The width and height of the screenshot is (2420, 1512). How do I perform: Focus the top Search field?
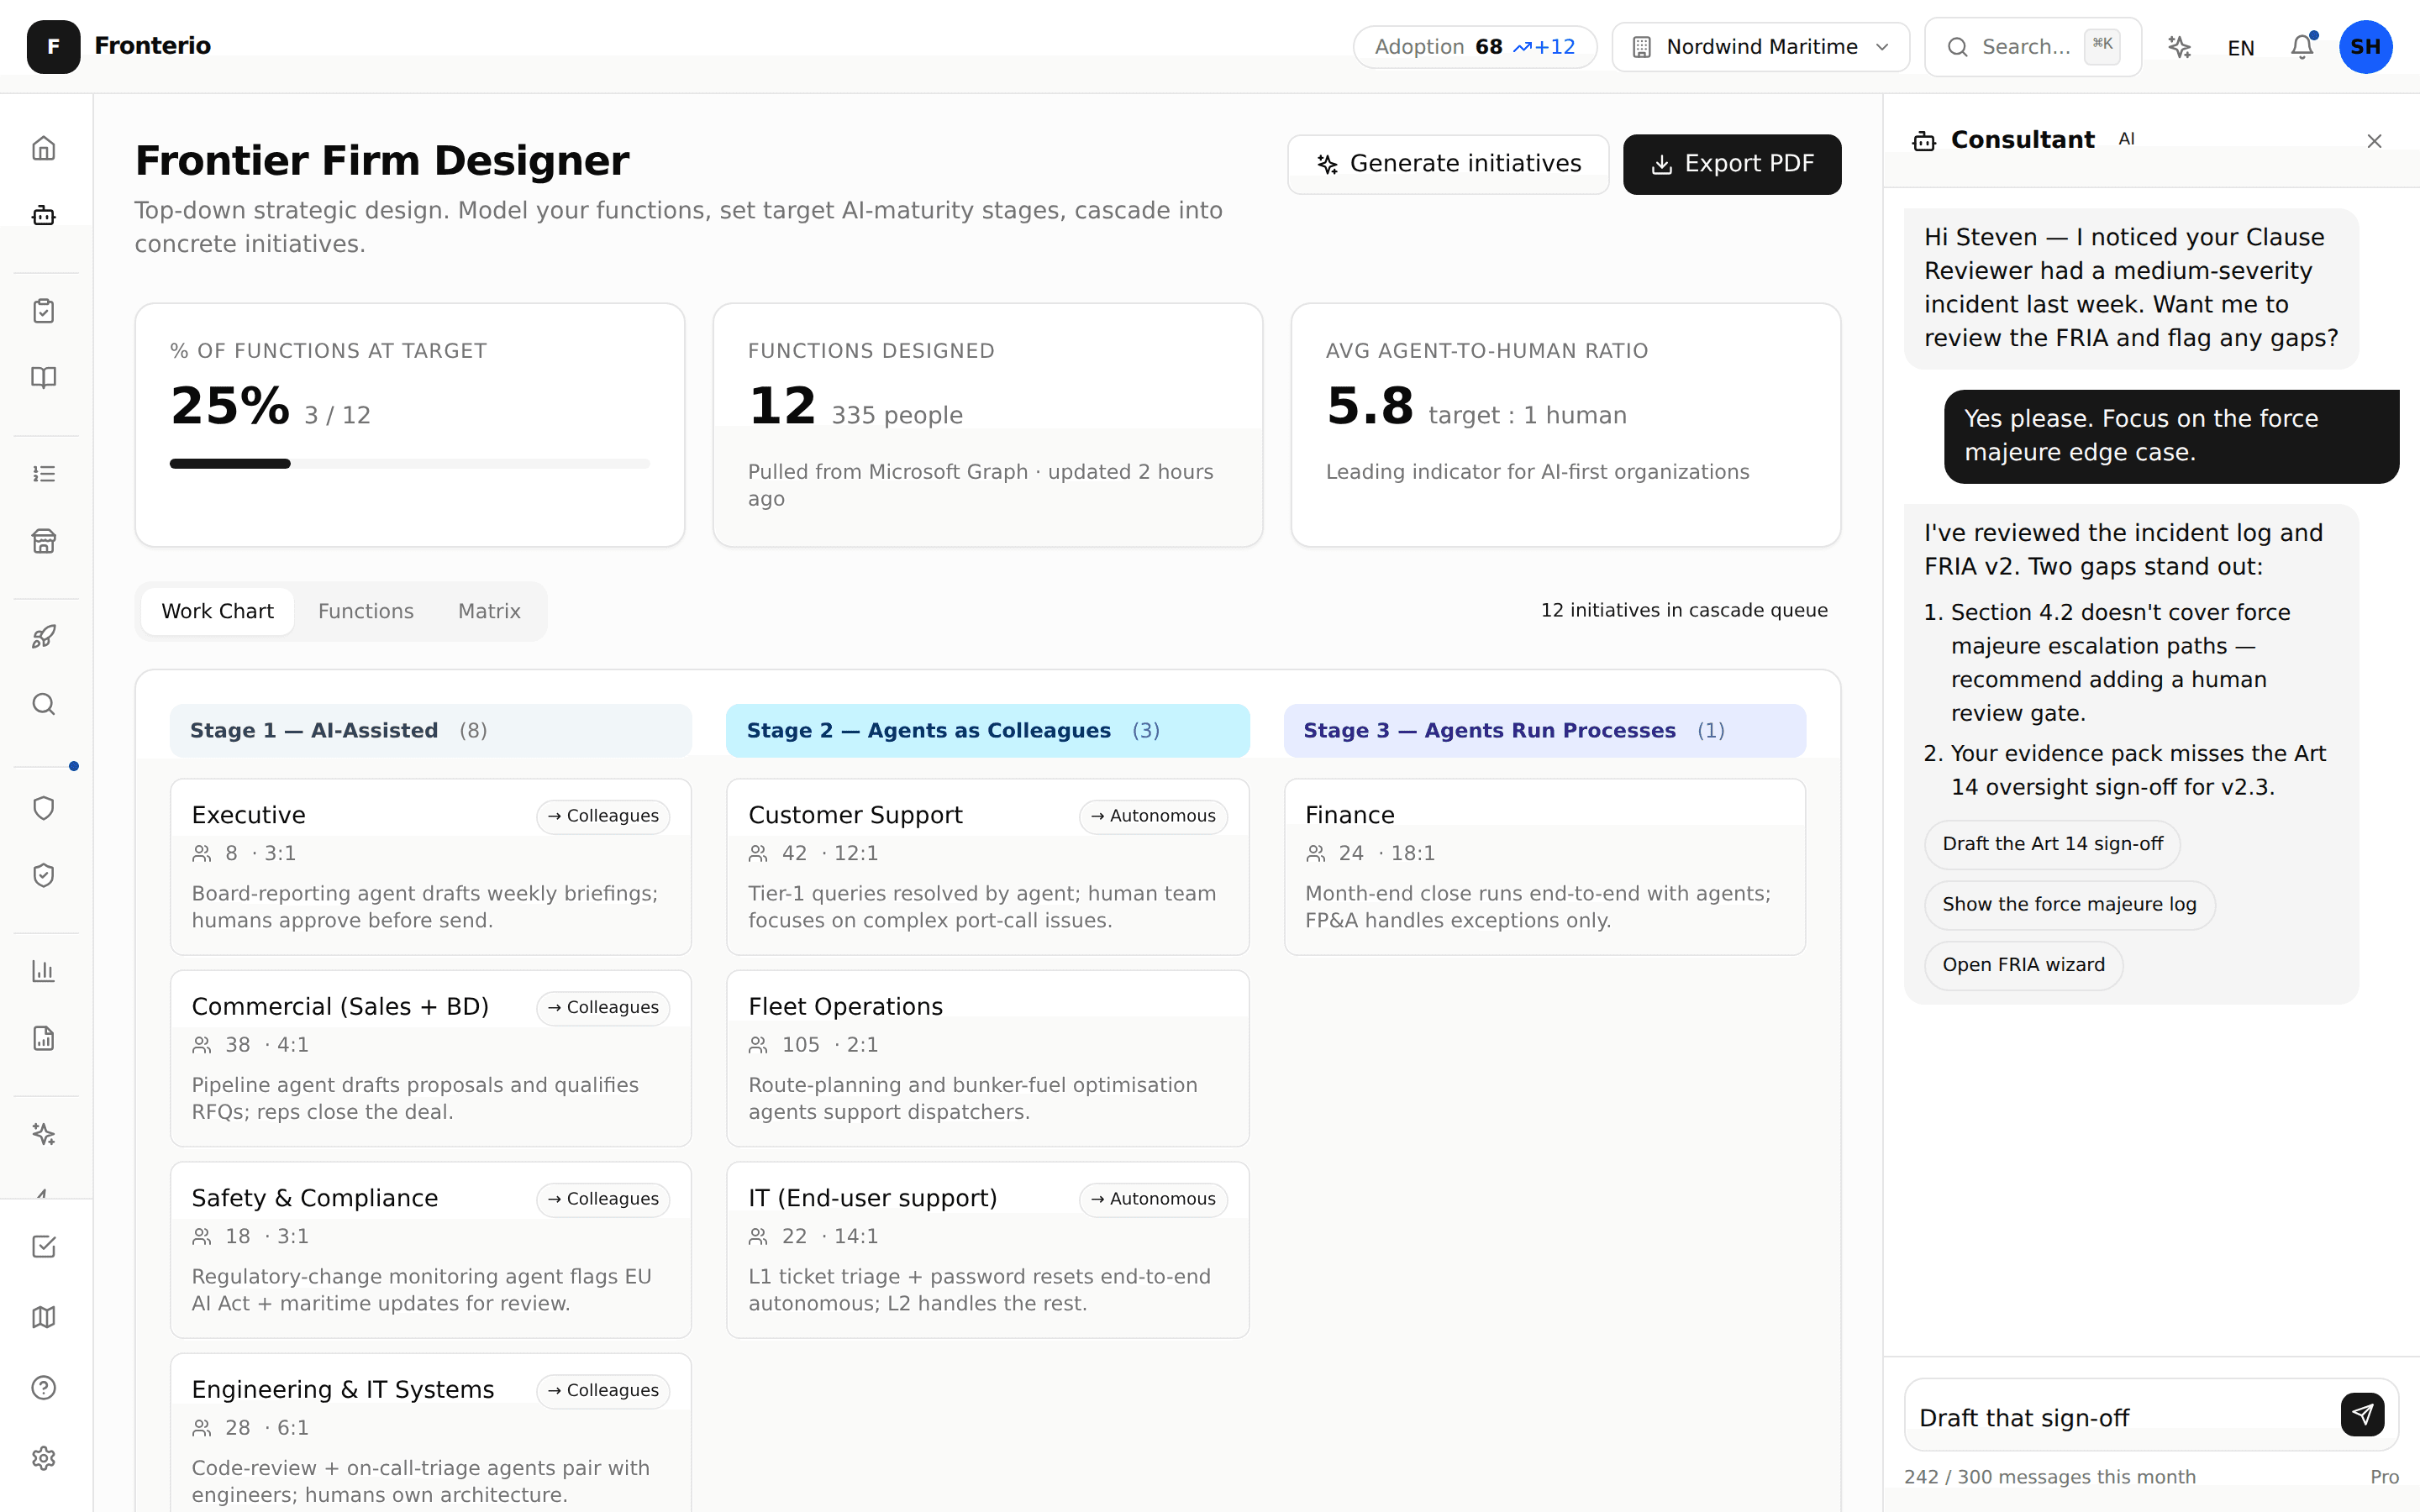click(2032, 47)
